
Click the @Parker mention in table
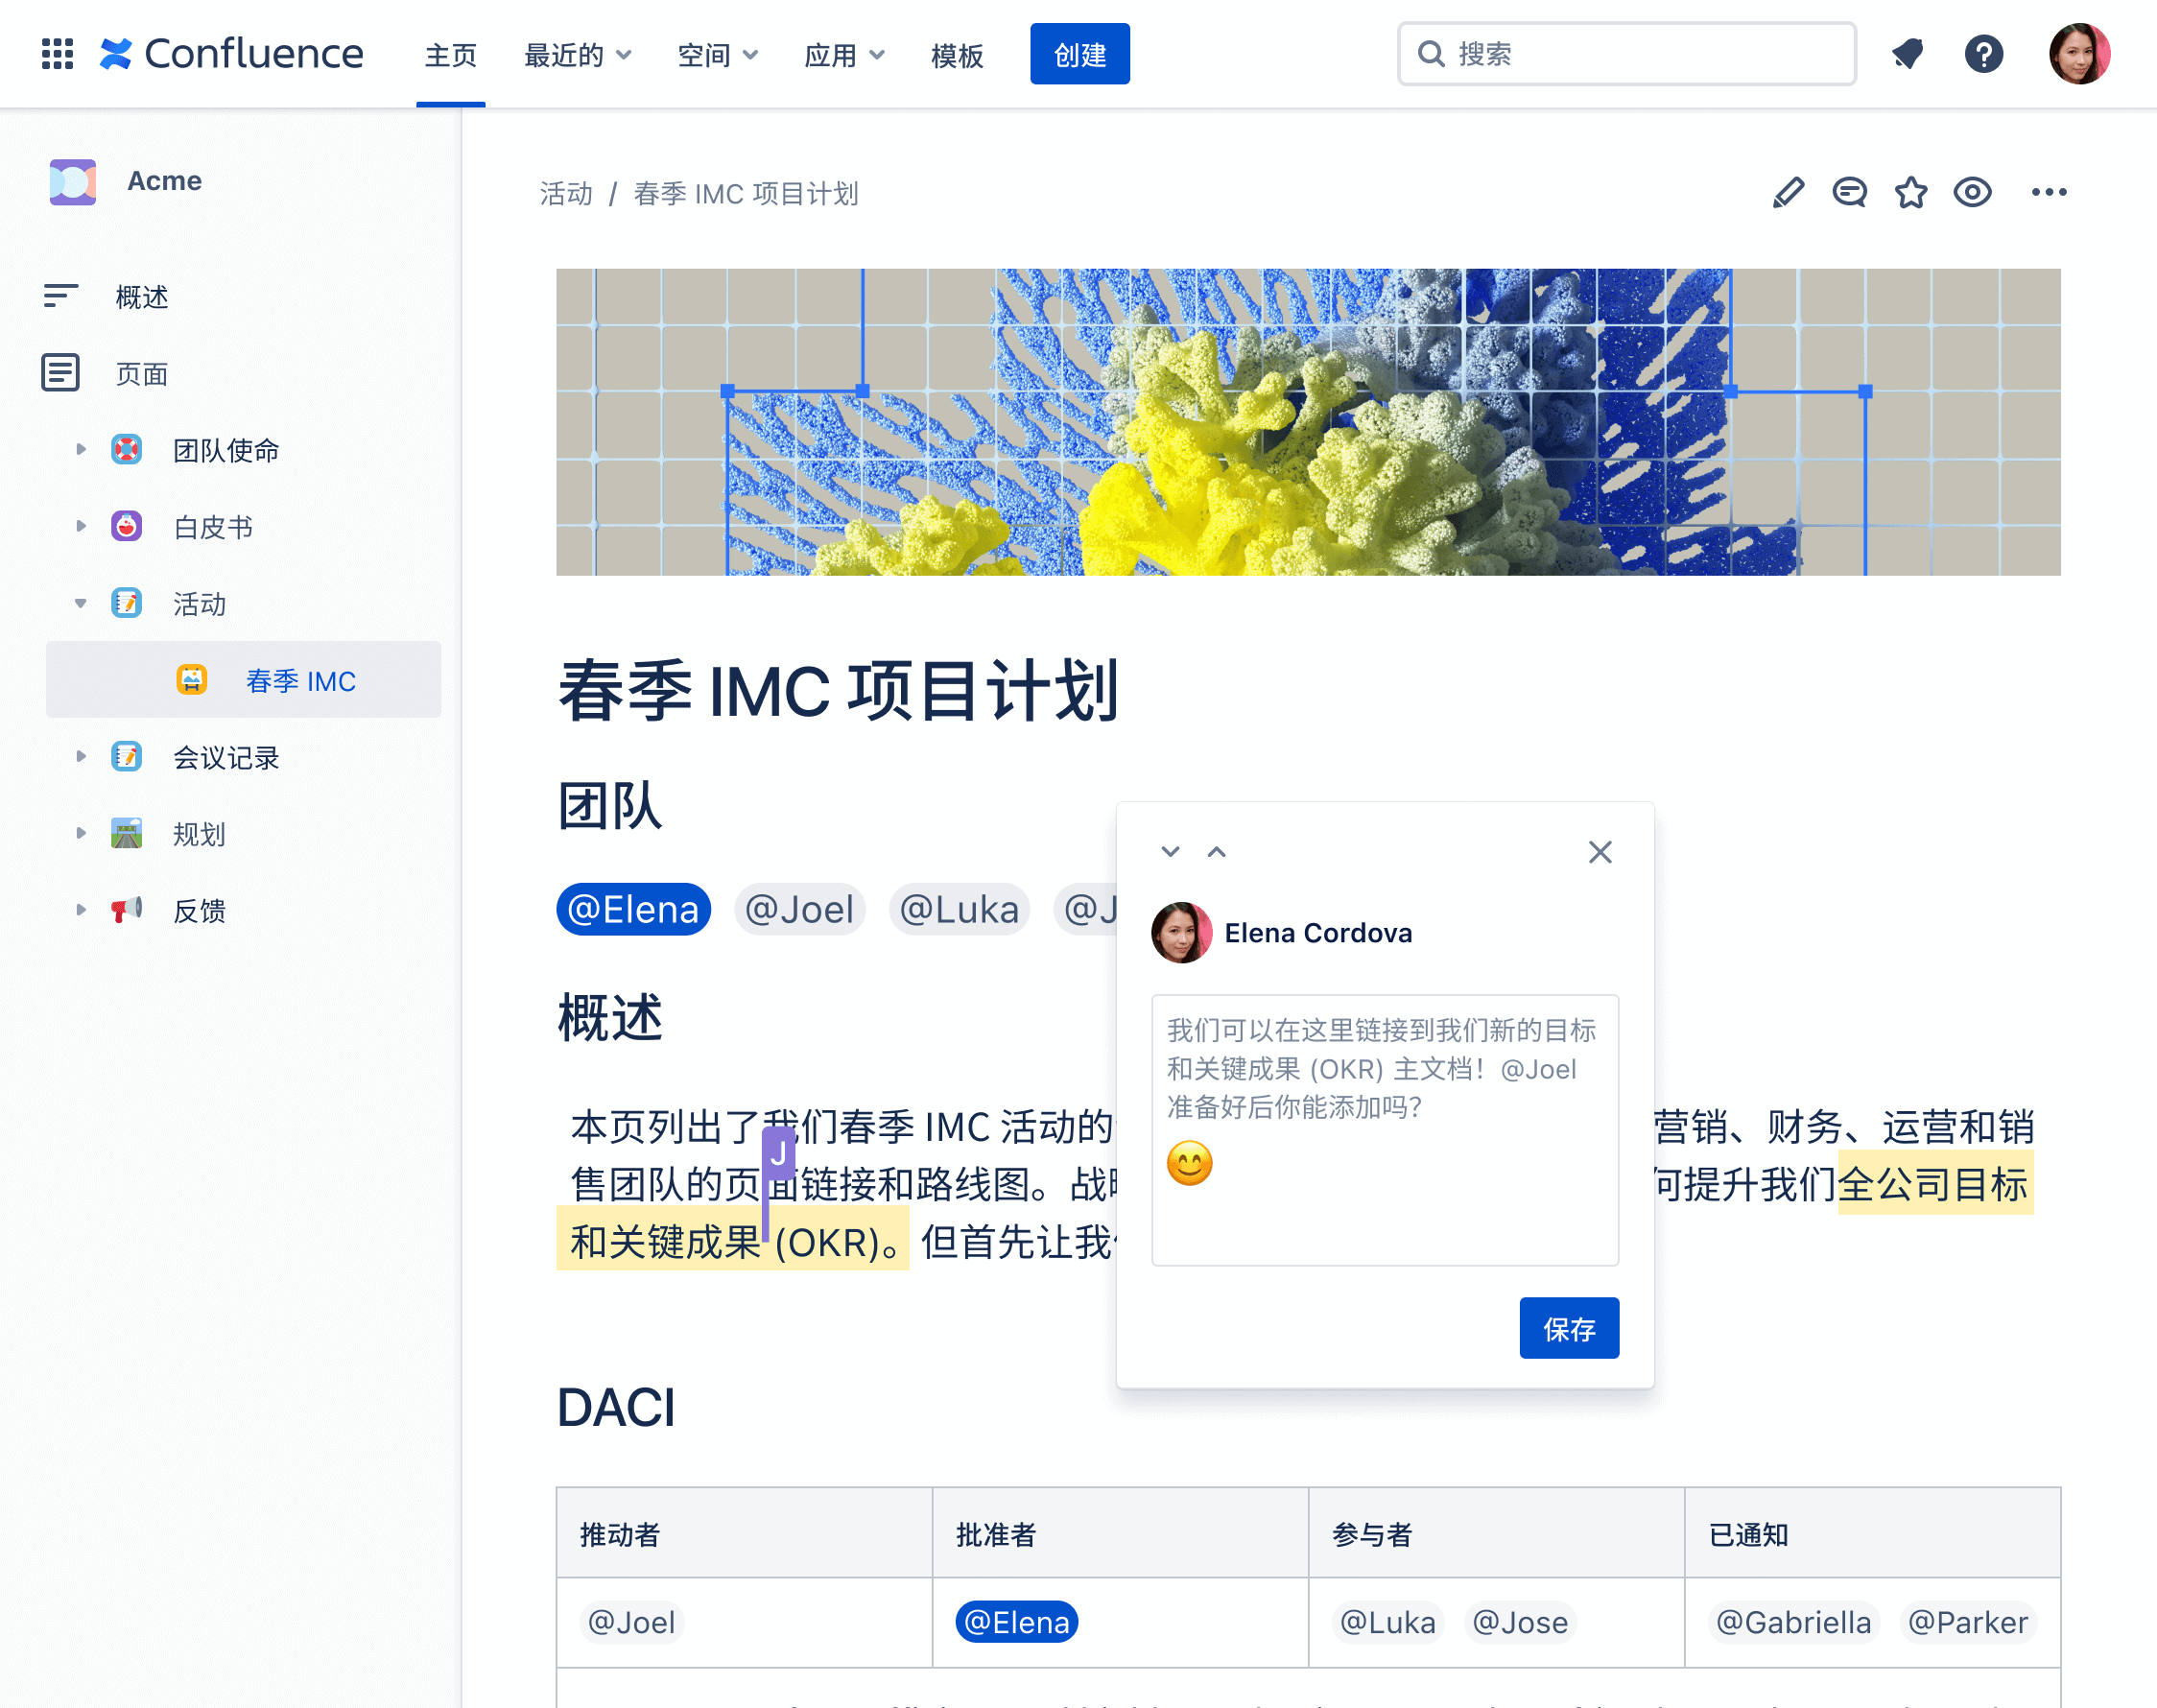click(x=1967, y=1621)
